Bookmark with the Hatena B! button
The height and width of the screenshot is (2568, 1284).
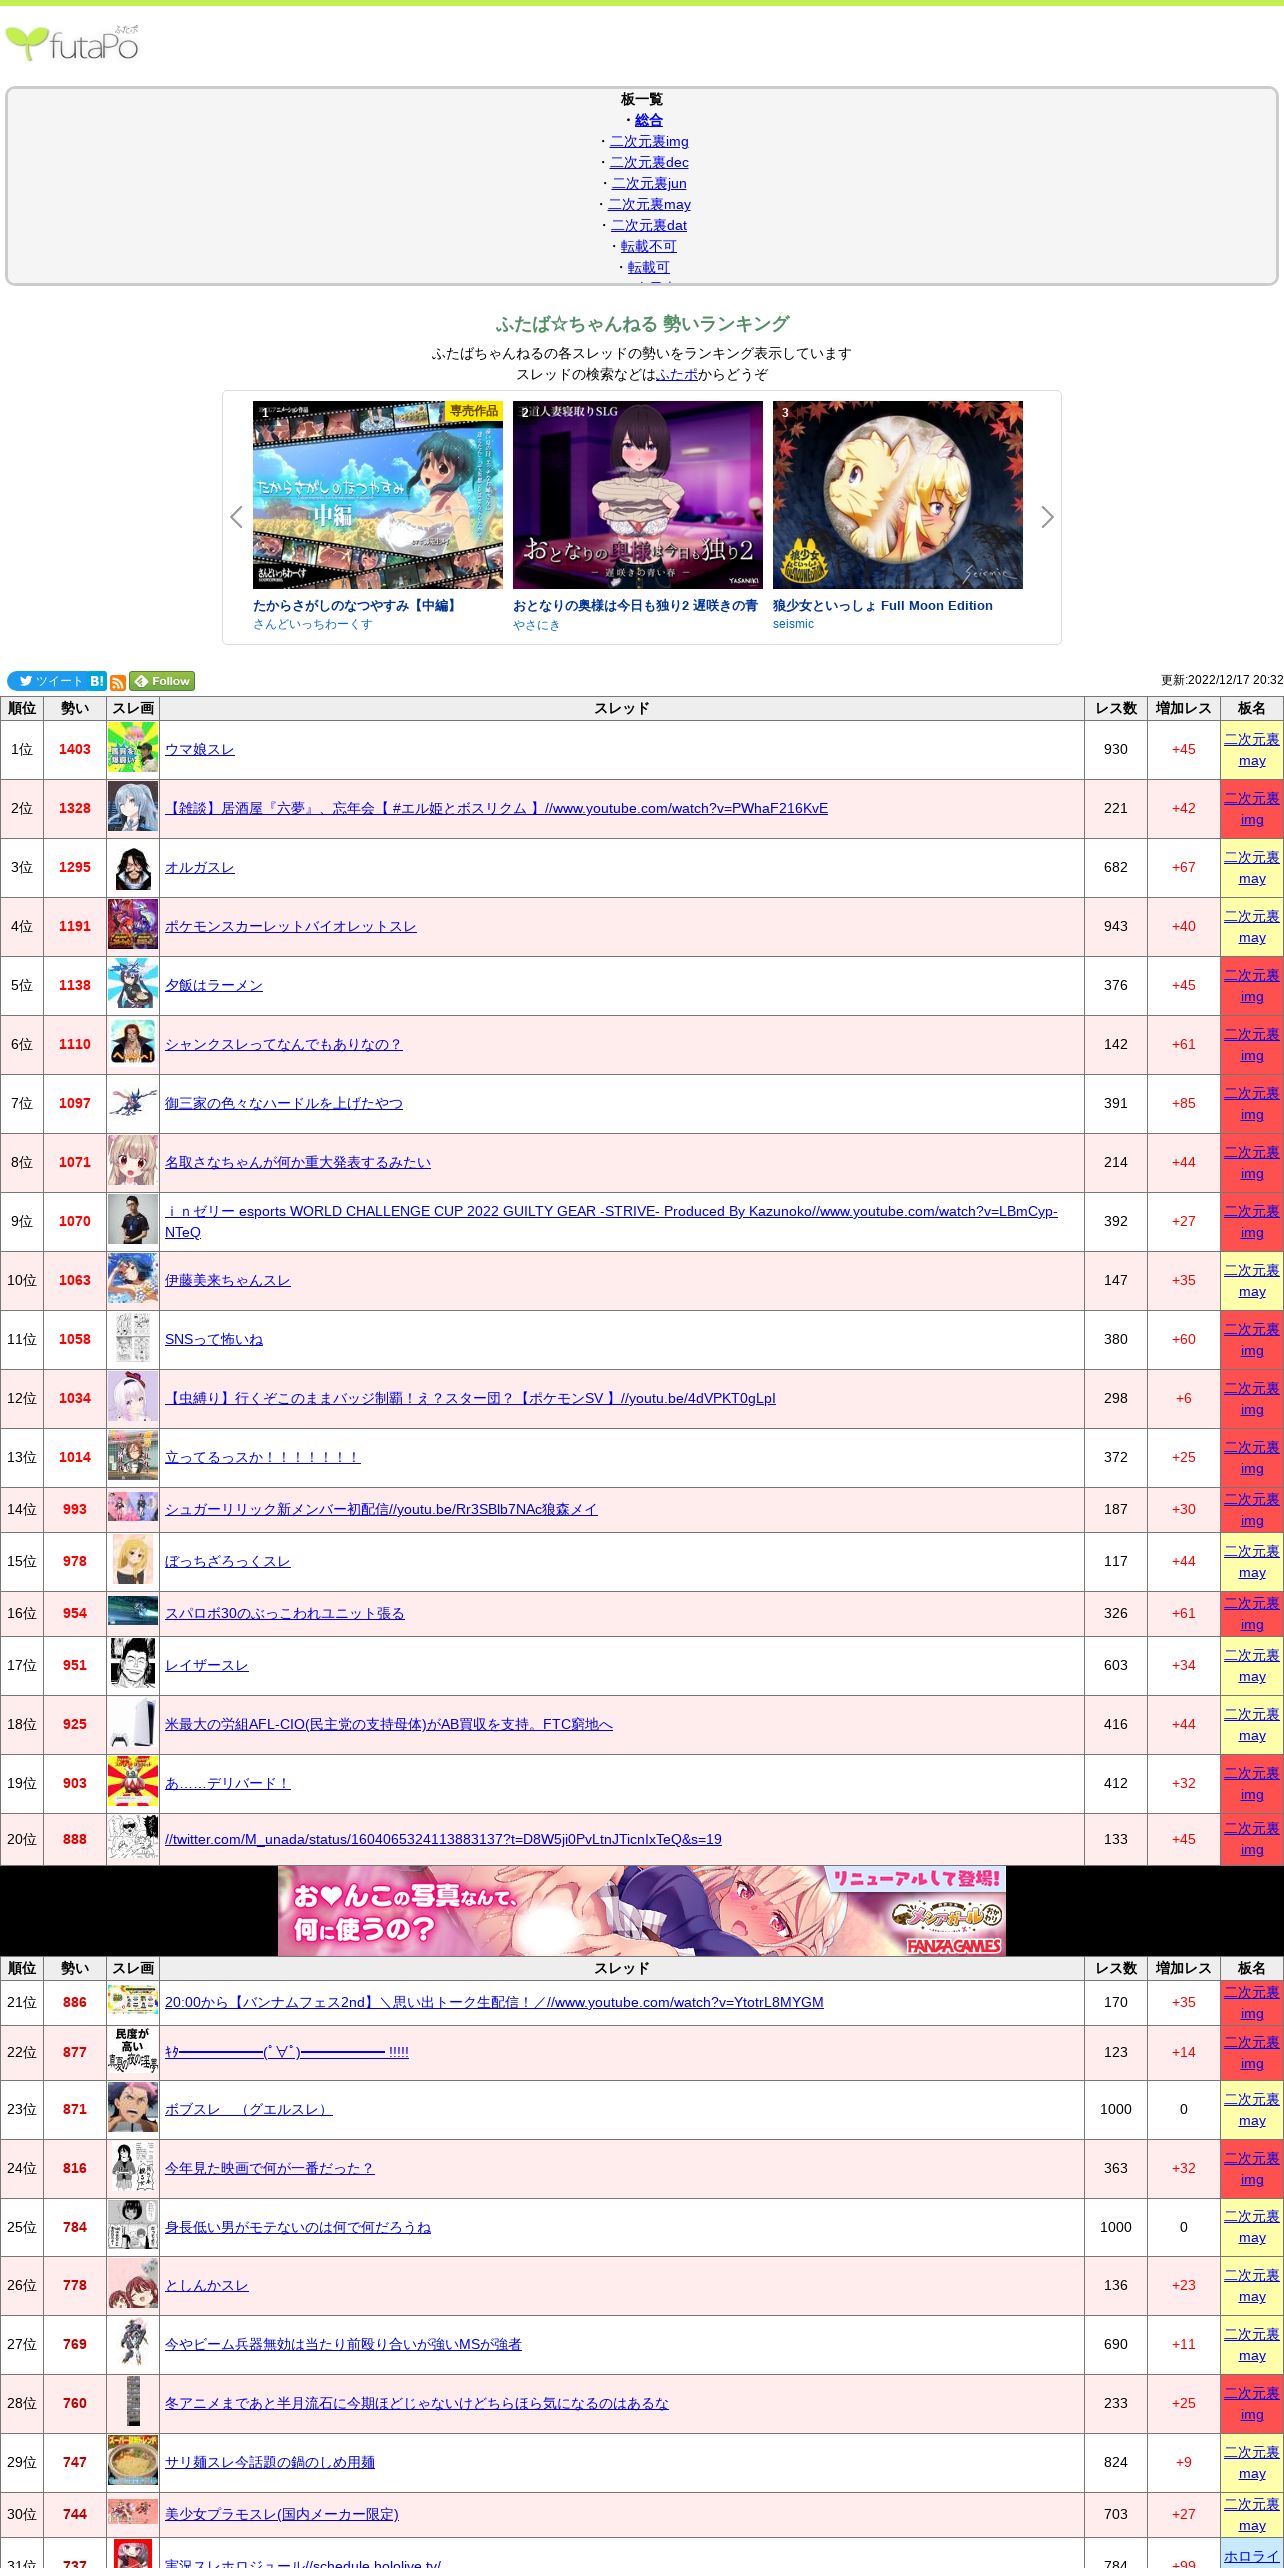point(97,681)
